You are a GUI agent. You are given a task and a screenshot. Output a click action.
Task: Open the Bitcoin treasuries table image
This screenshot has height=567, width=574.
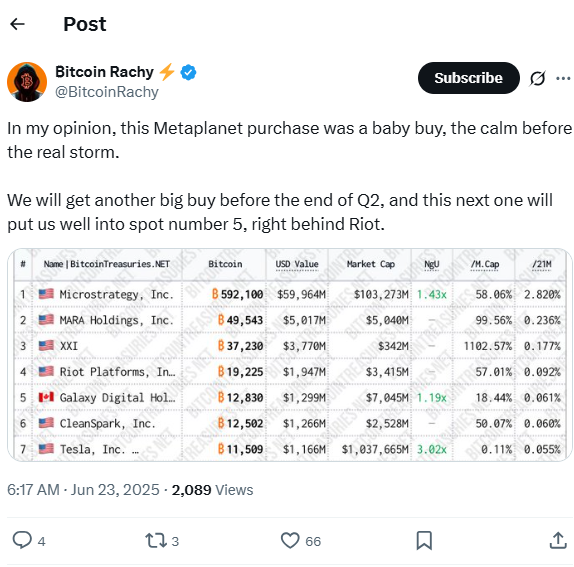[x=290, y=354]
